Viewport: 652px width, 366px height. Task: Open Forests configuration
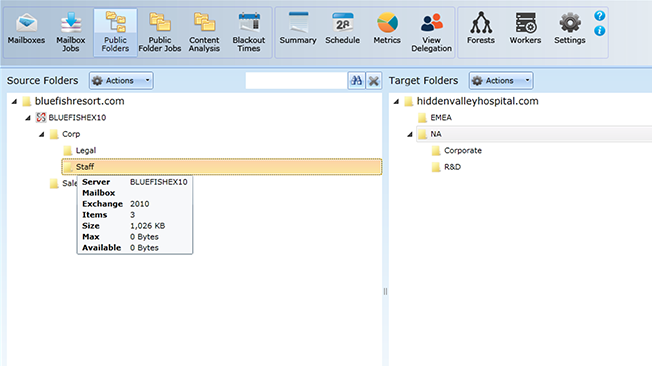[x=481, y=29]
